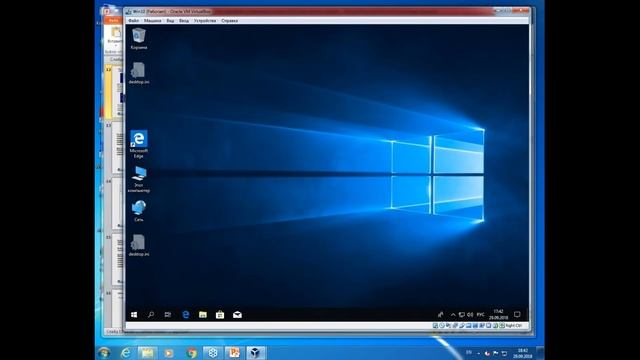
Task: Open the Файл menu in VirtualBox
Action: point(133,20)
